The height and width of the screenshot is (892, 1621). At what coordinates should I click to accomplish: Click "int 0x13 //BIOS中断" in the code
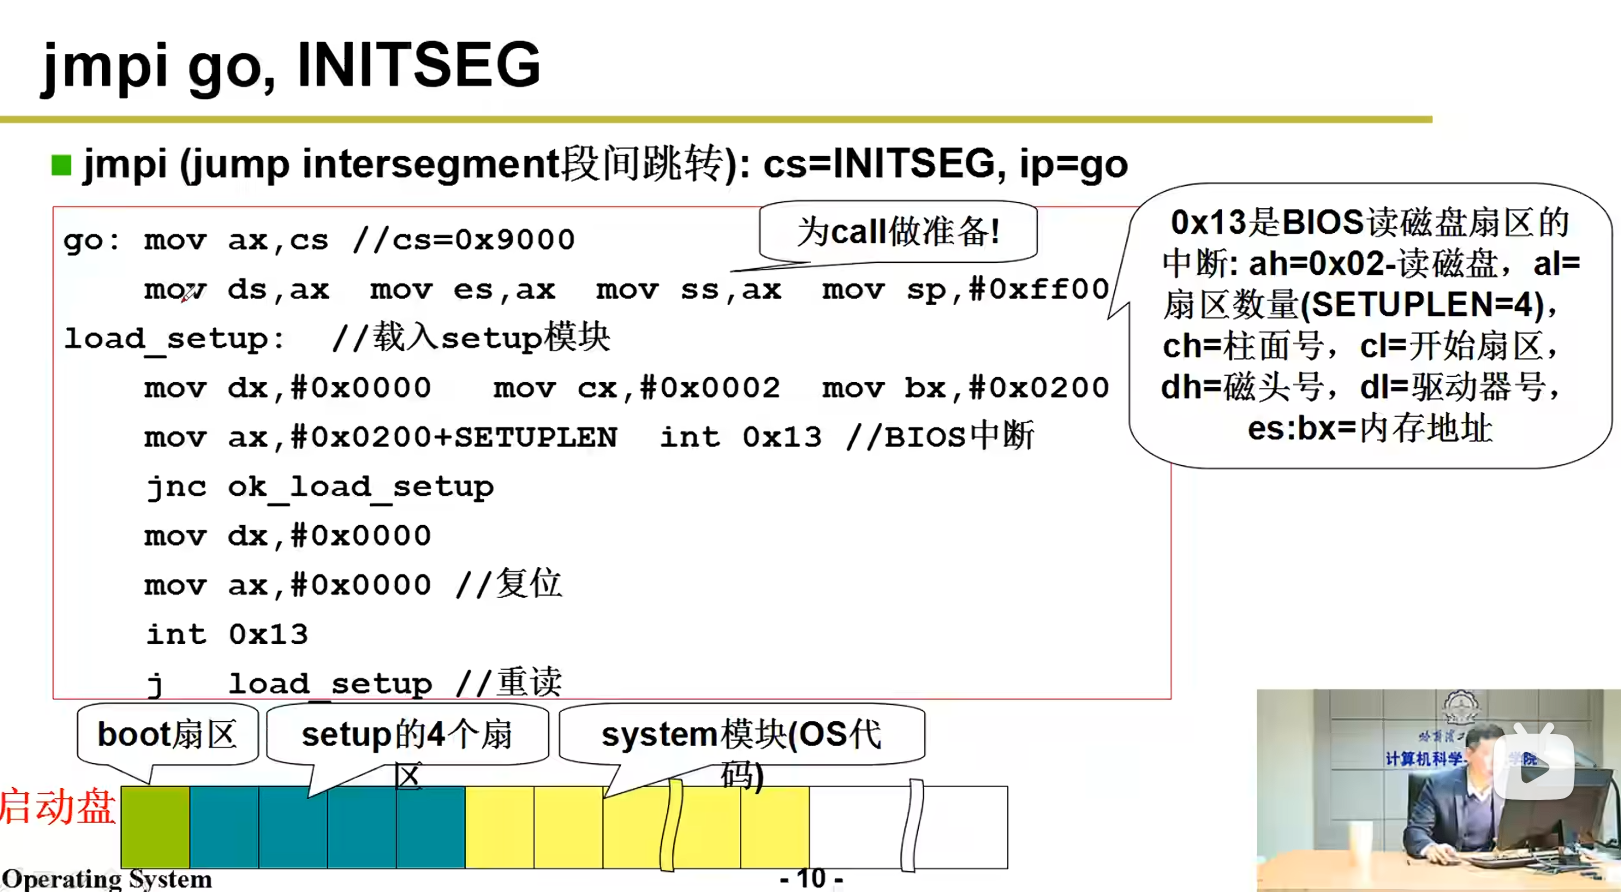[x=847, y=436]
